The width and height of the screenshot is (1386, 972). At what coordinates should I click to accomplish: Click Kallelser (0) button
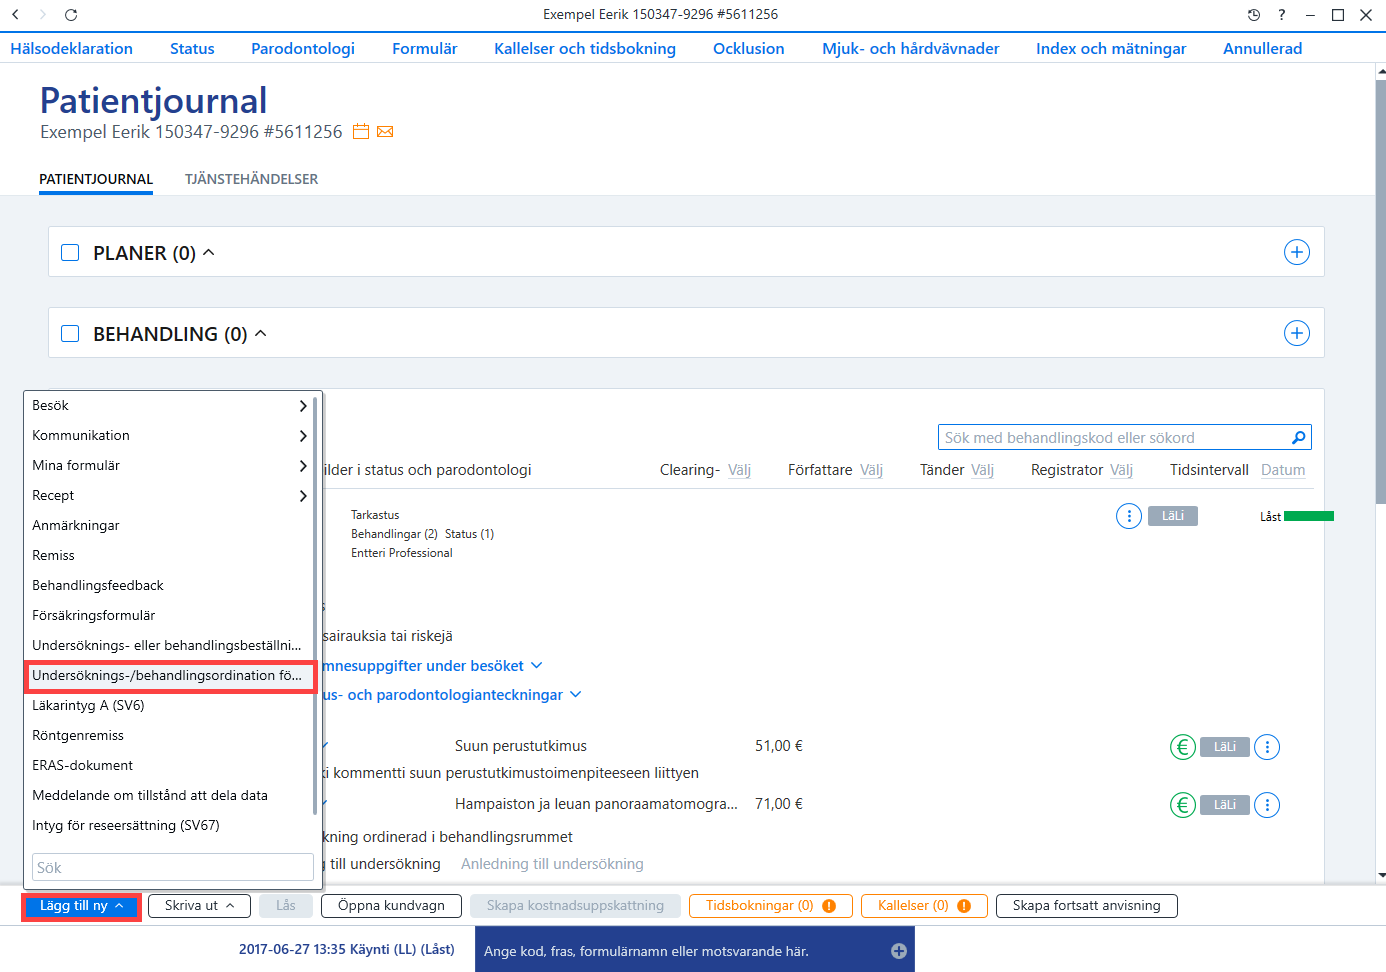point(924,906)
